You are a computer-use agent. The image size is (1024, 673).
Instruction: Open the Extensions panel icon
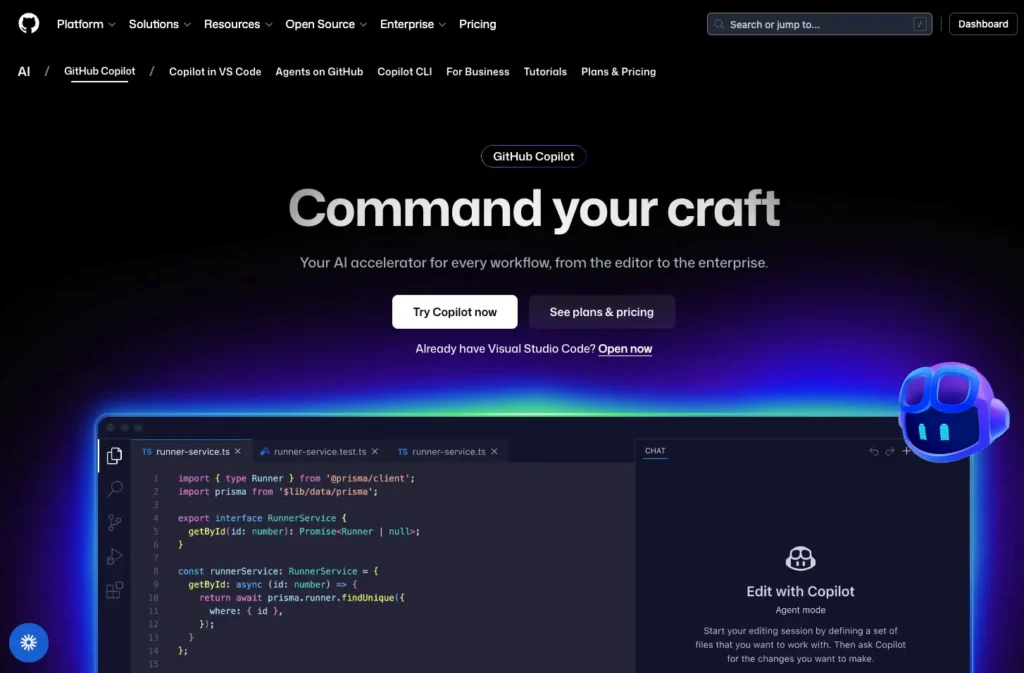114,590
